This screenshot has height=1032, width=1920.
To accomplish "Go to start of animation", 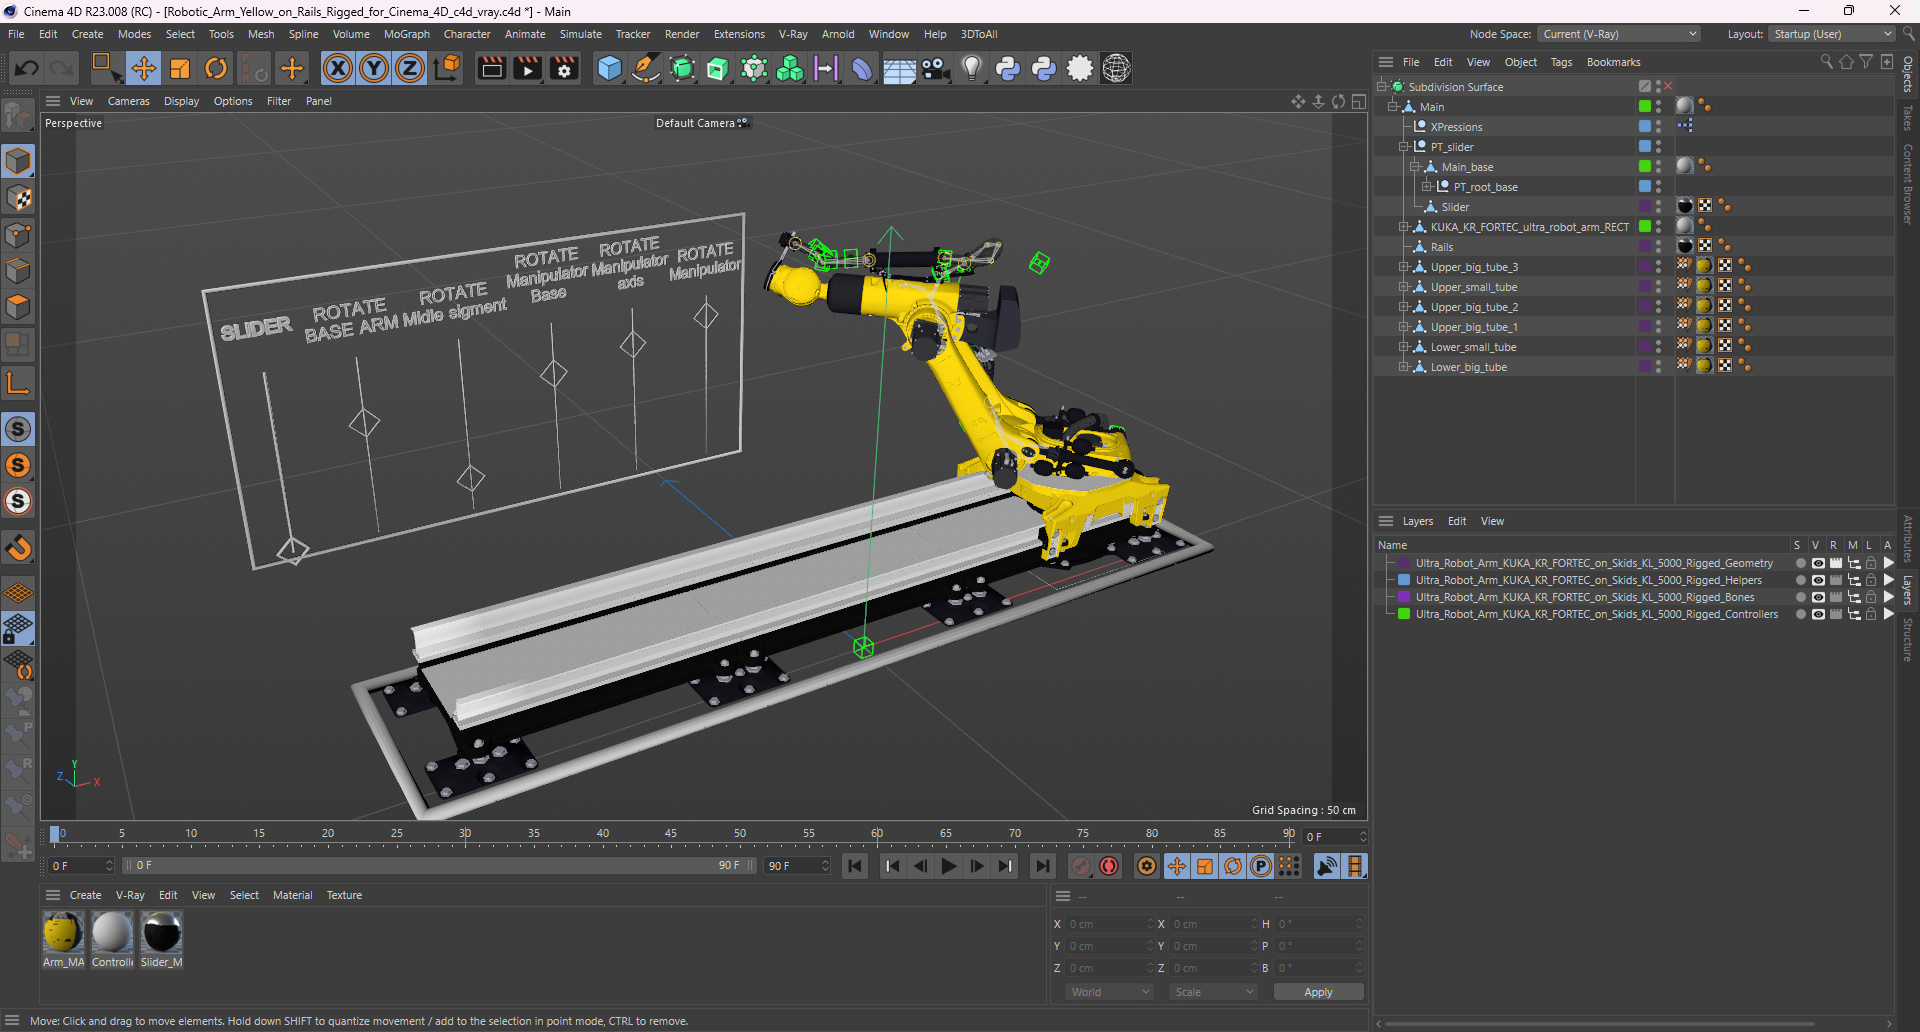I will (855, 866).
